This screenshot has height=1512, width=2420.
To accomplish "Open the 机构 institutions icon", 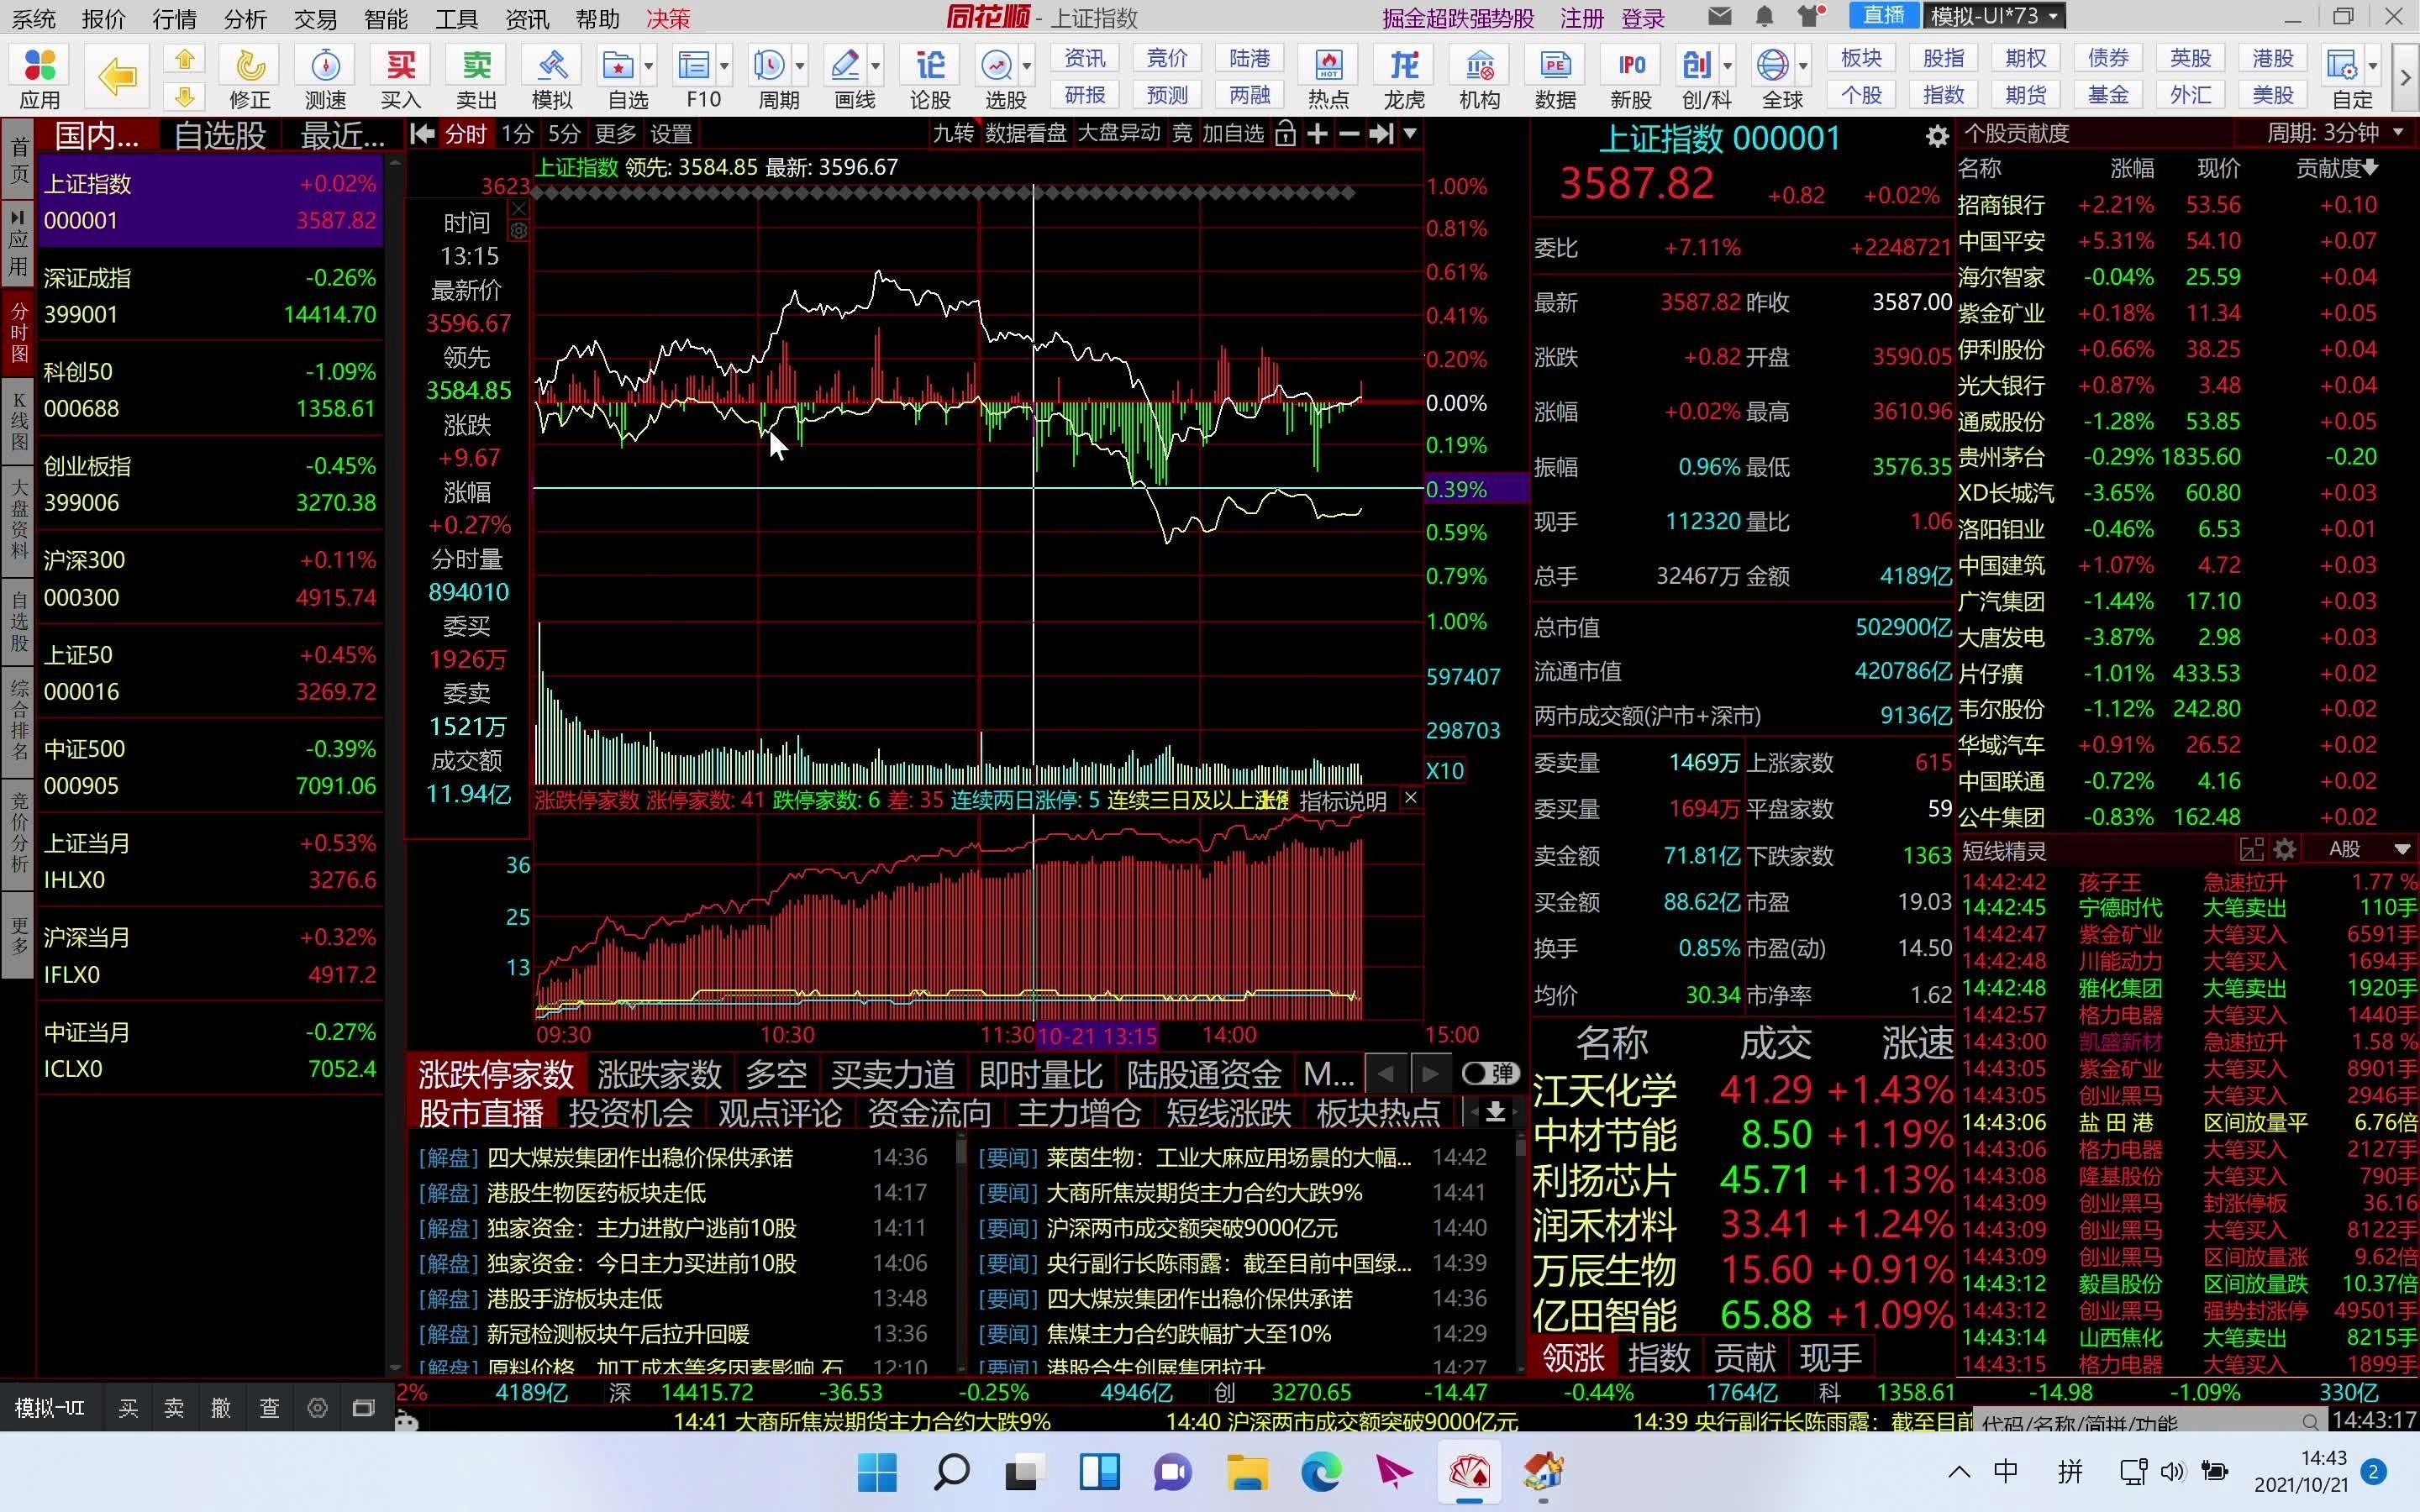I will pos(1480,78).
